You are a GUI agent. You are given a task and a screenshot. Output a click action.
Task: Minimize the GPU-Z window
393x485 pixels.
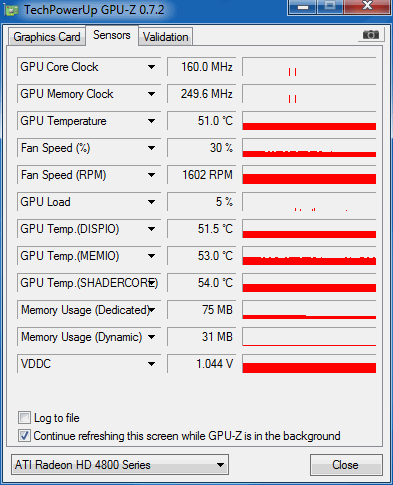[302, 6]
